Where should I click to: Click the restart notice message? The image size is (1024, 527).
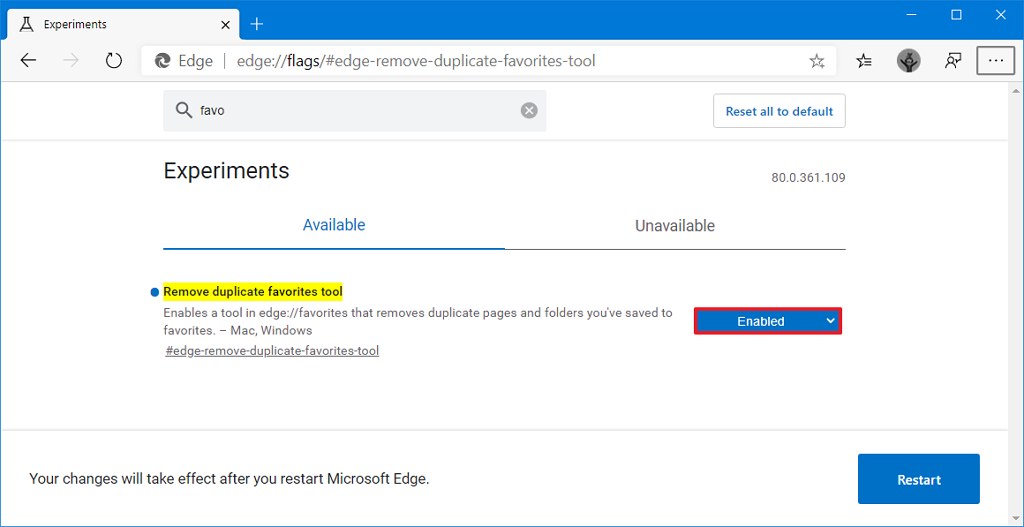tap(229, 479)
